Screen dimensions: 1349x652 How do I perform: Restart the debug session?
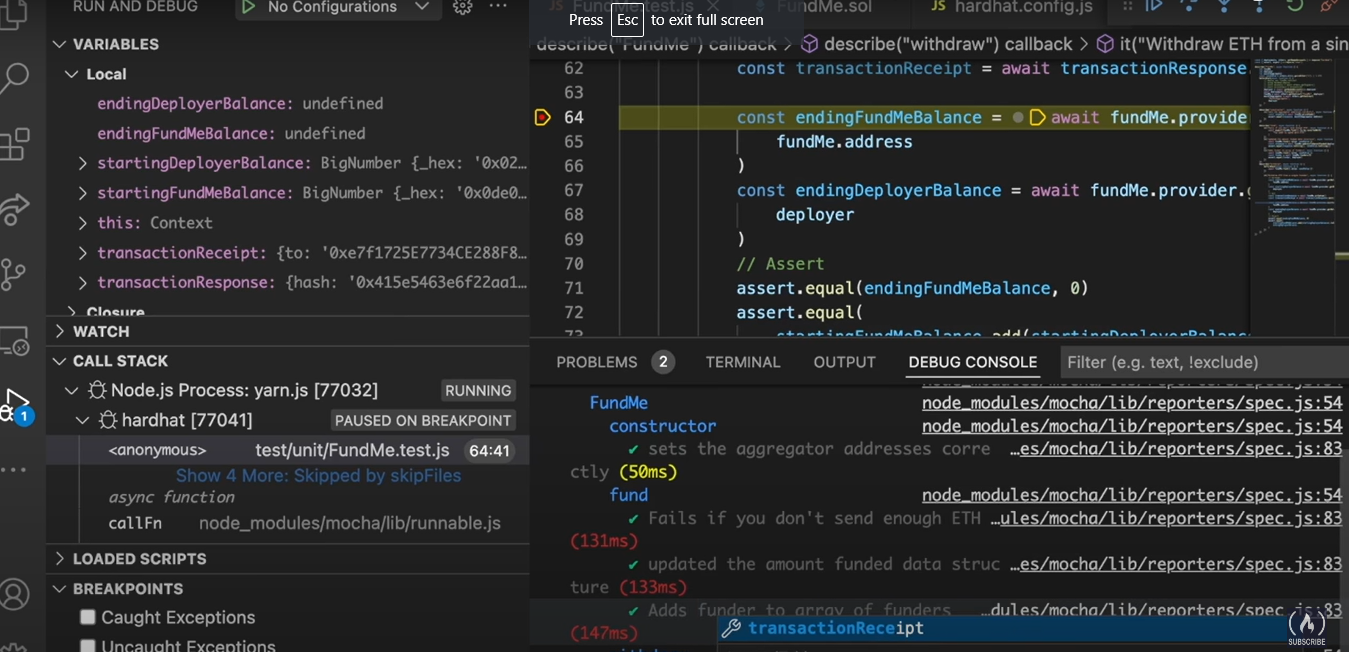point(1294,6)
